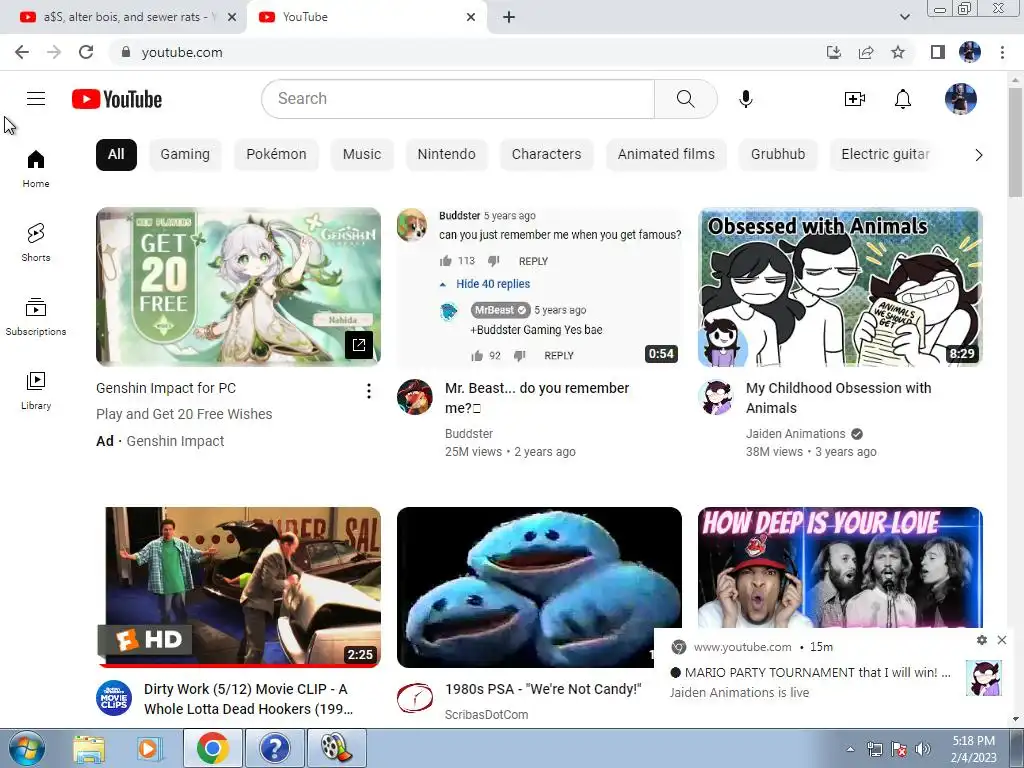Go to Home in sidebar
Viewport: 1024px width, 768px height.
[x=36, y=169]
